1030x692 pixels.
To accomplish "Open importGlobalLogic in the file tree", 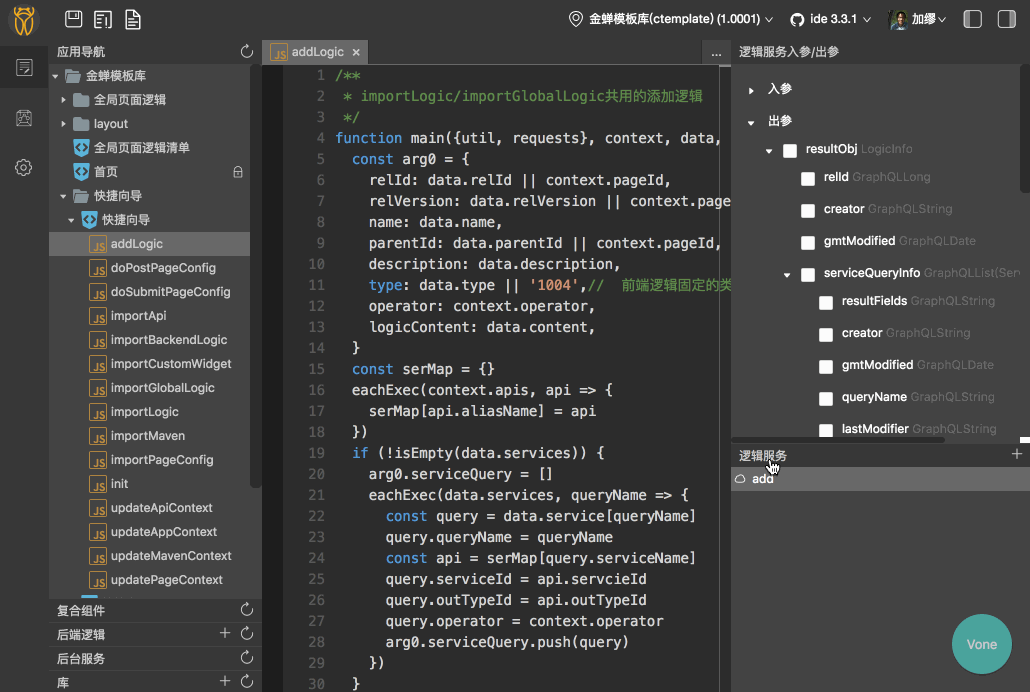I will point(162,388).
